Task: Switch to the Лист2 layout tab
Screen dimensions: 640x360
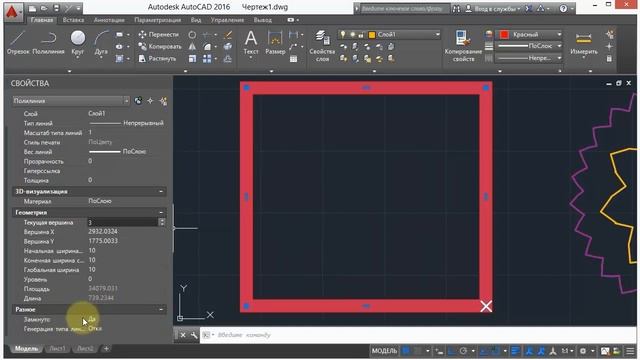Action: pyautogui.click(x=85, y=349)
